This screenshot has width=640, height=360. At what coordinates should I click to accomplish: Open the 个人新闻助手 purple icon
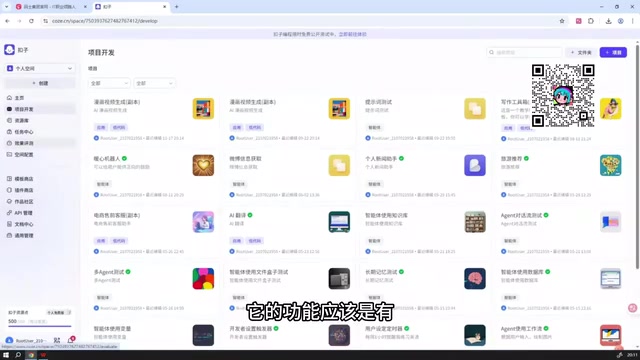[475, 165]
